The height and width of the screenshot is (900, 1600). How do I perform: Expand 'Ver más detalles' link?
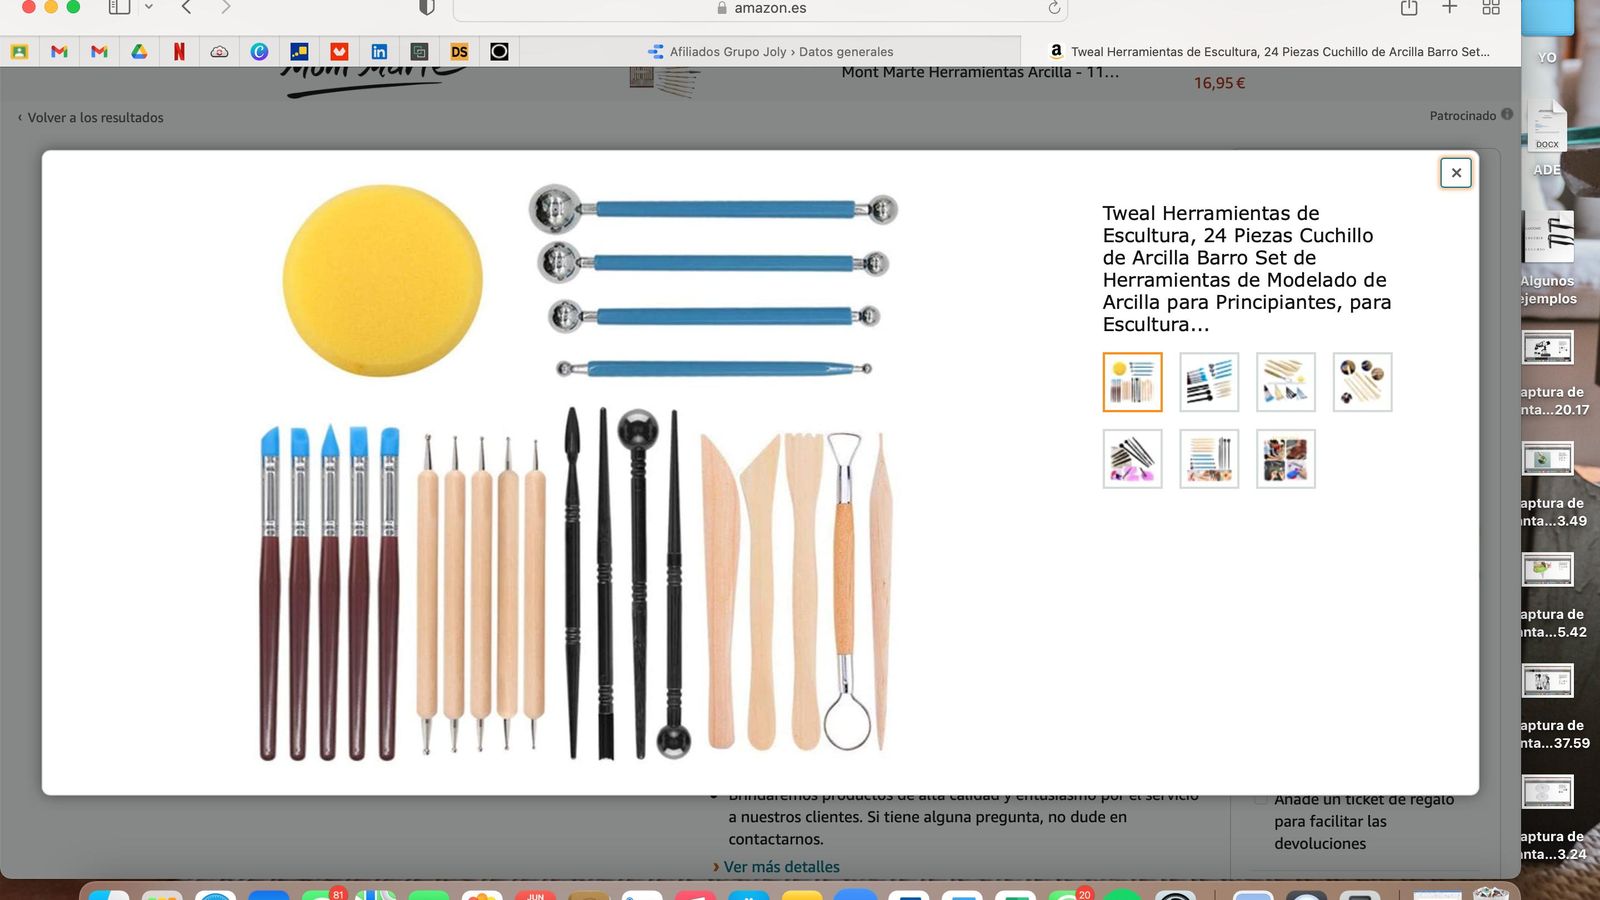[x=781, y=867]
